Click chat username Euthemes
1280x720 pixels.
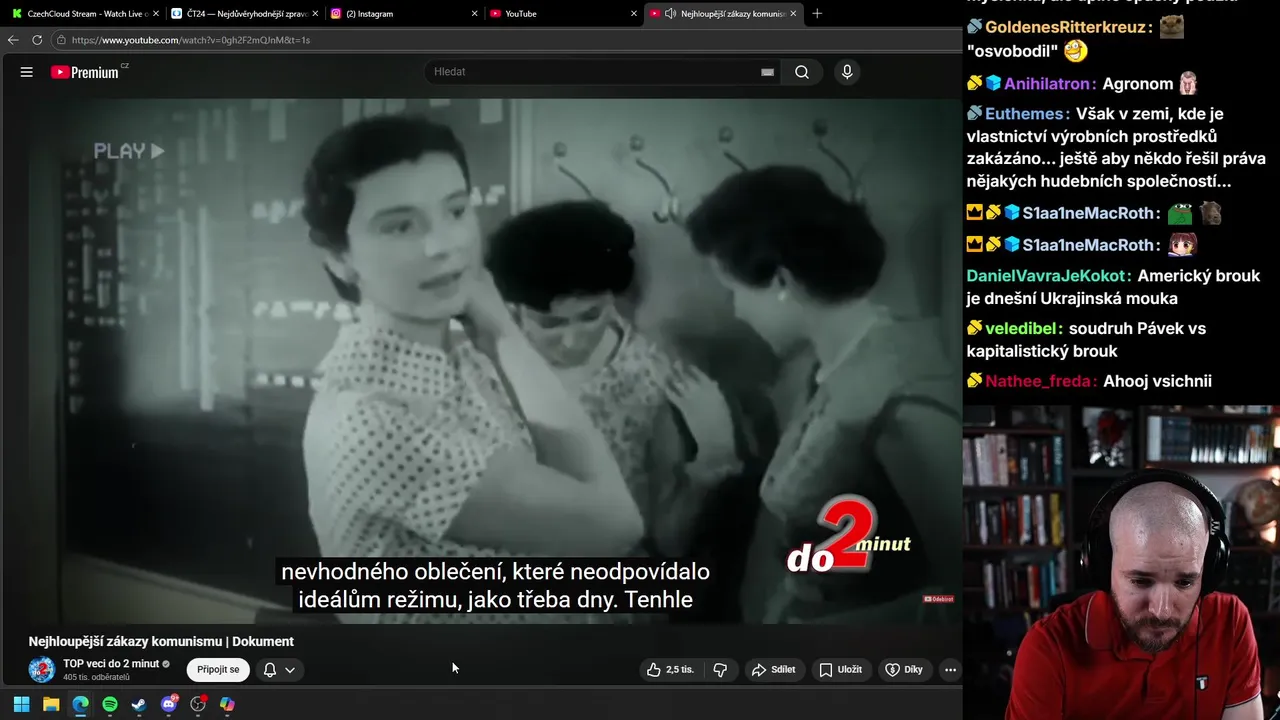1026,114
